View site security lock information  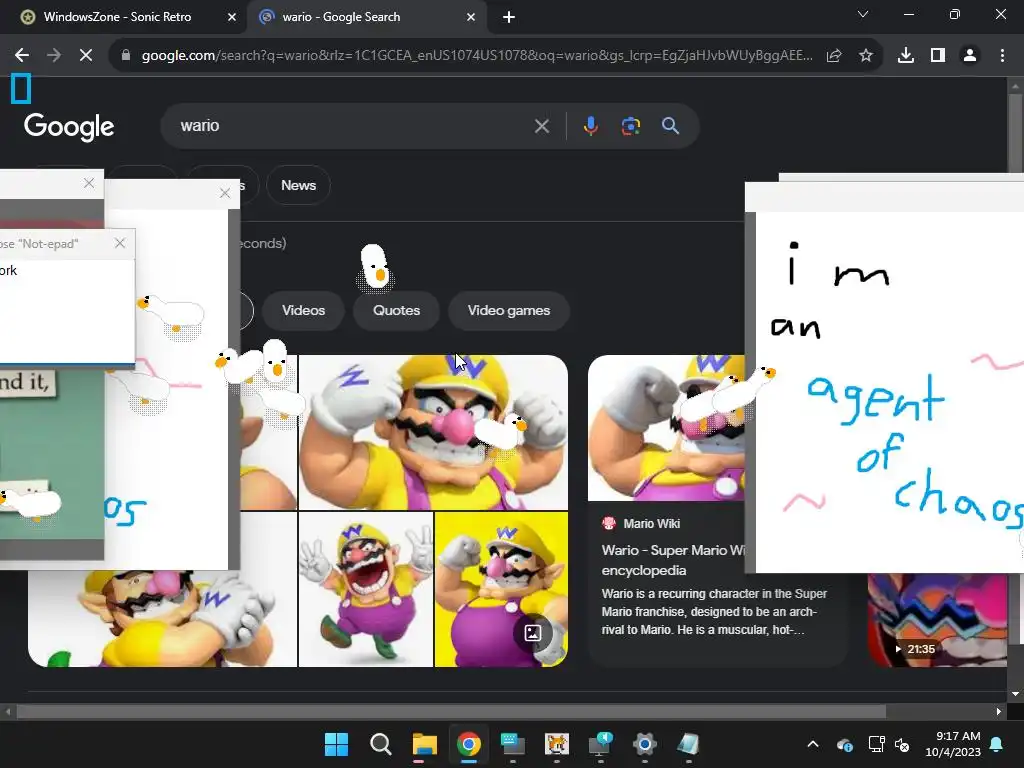(x=126, y=56)
